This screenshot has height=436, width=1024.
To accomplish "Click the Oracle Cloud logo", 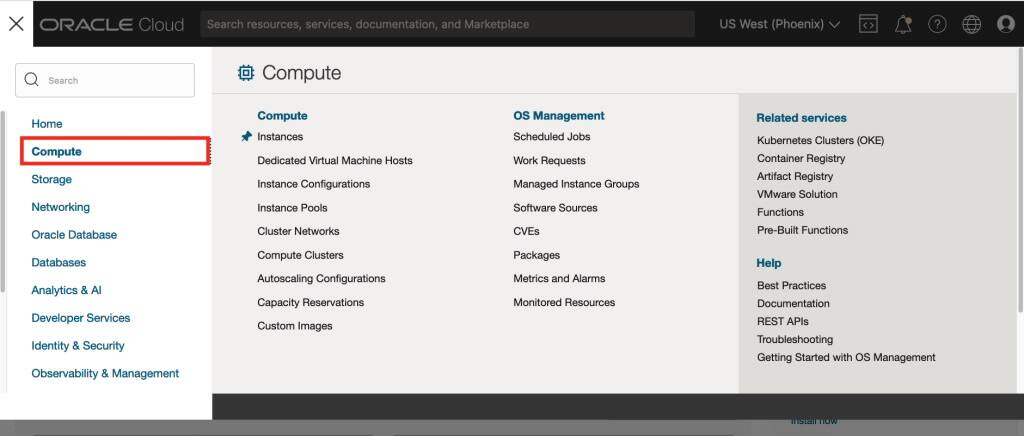I will [112, 25].
